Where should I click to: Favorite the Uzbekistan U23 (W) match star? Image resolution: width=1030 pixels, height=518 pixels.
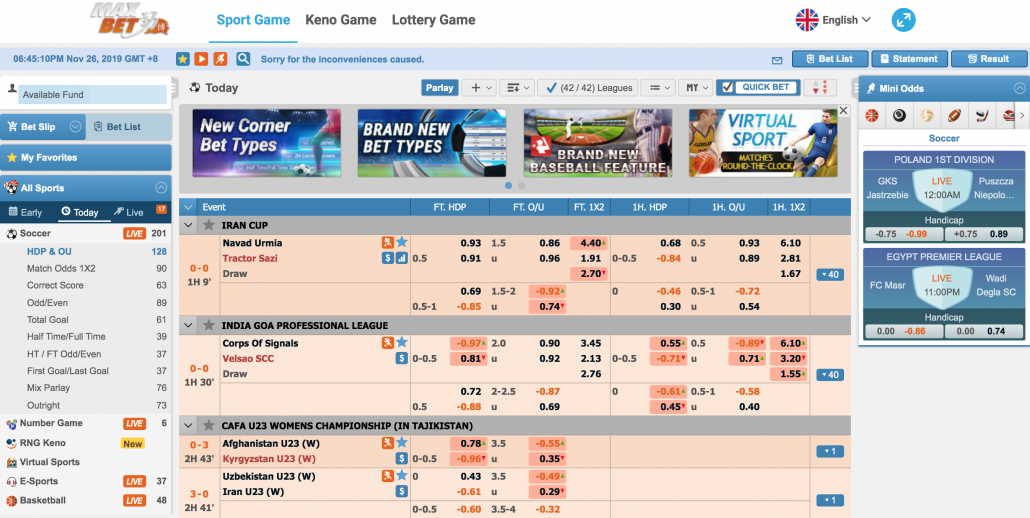401,475
